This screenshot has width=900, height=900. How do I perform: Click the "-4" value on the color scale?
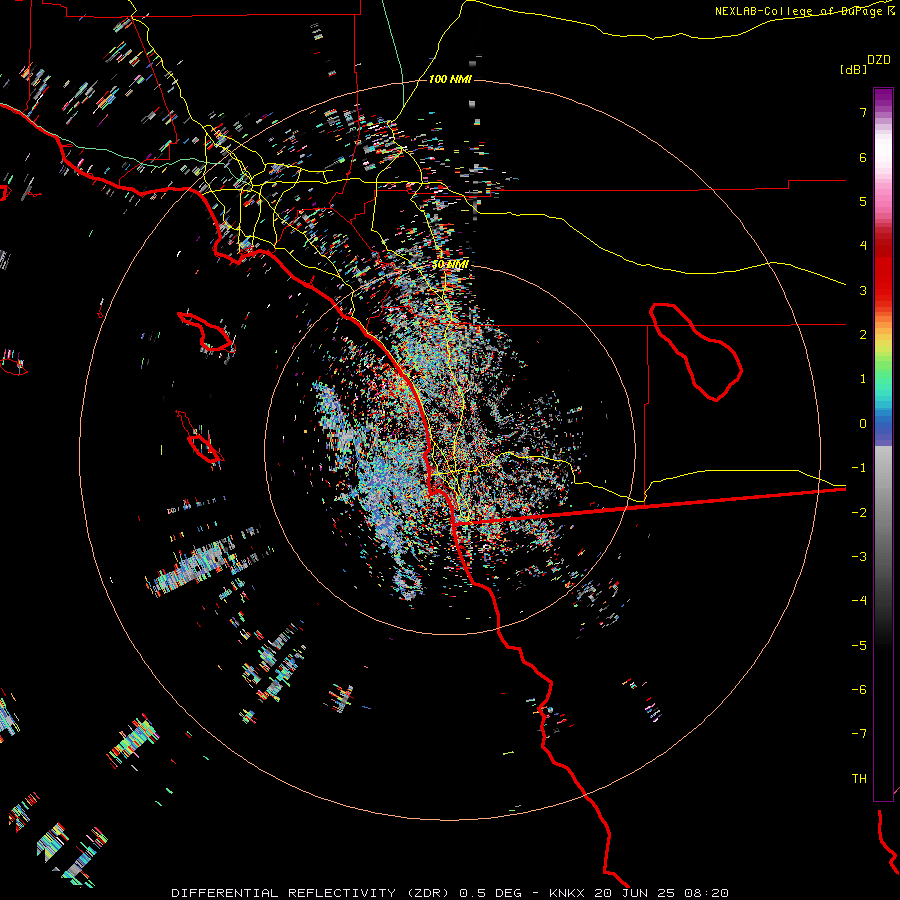tap(859, 600)
